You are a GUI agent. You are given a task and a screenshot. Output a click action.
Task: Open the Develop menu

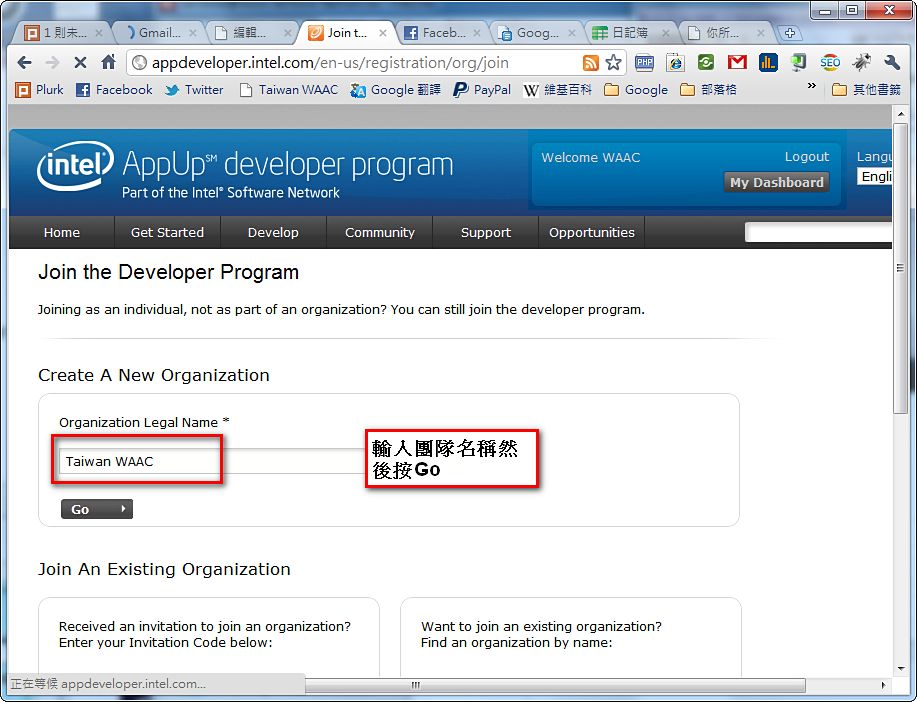point(273,233)
